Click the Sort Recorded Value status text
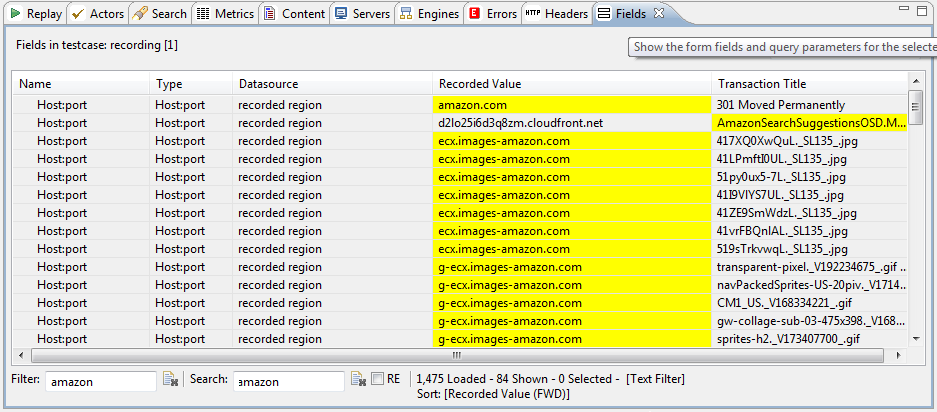The width and height of the screenshot is (937, 412). [x=494, y=395]
